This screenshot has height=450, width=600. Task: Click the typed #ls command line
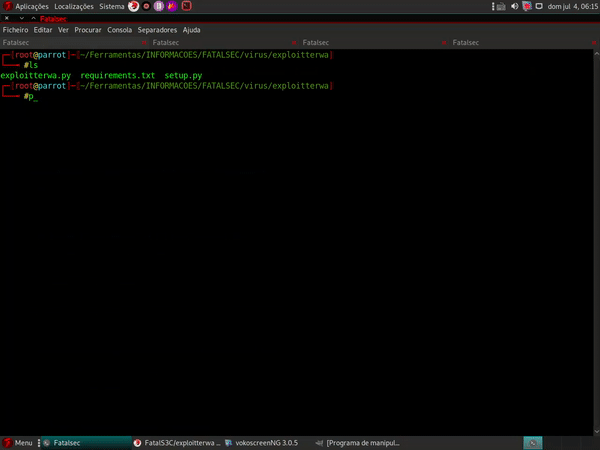click(31, 65)
